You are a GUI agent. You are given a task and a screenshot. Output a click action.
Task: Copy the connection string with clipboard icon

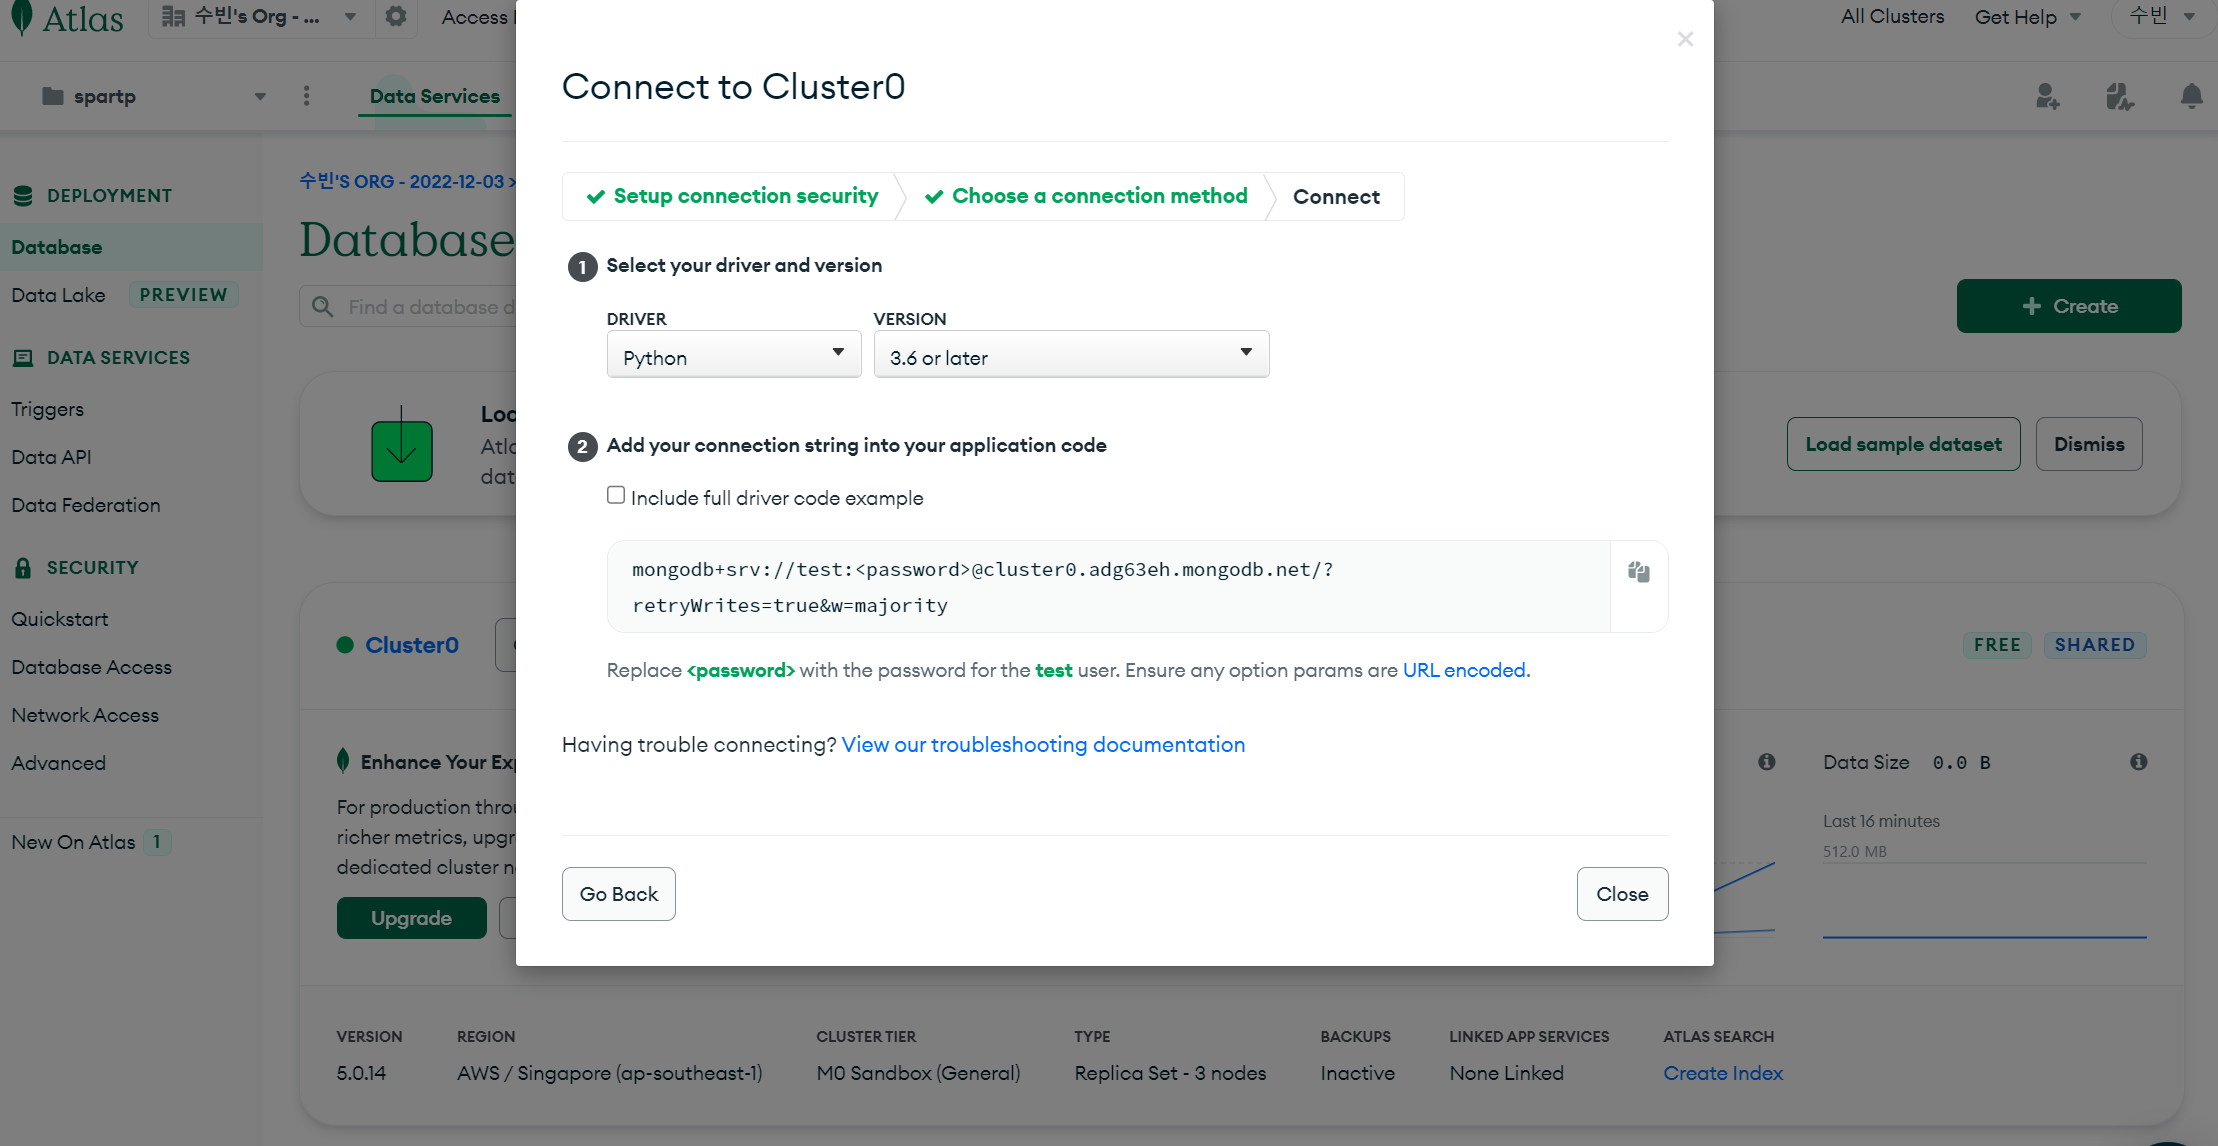1638,572
